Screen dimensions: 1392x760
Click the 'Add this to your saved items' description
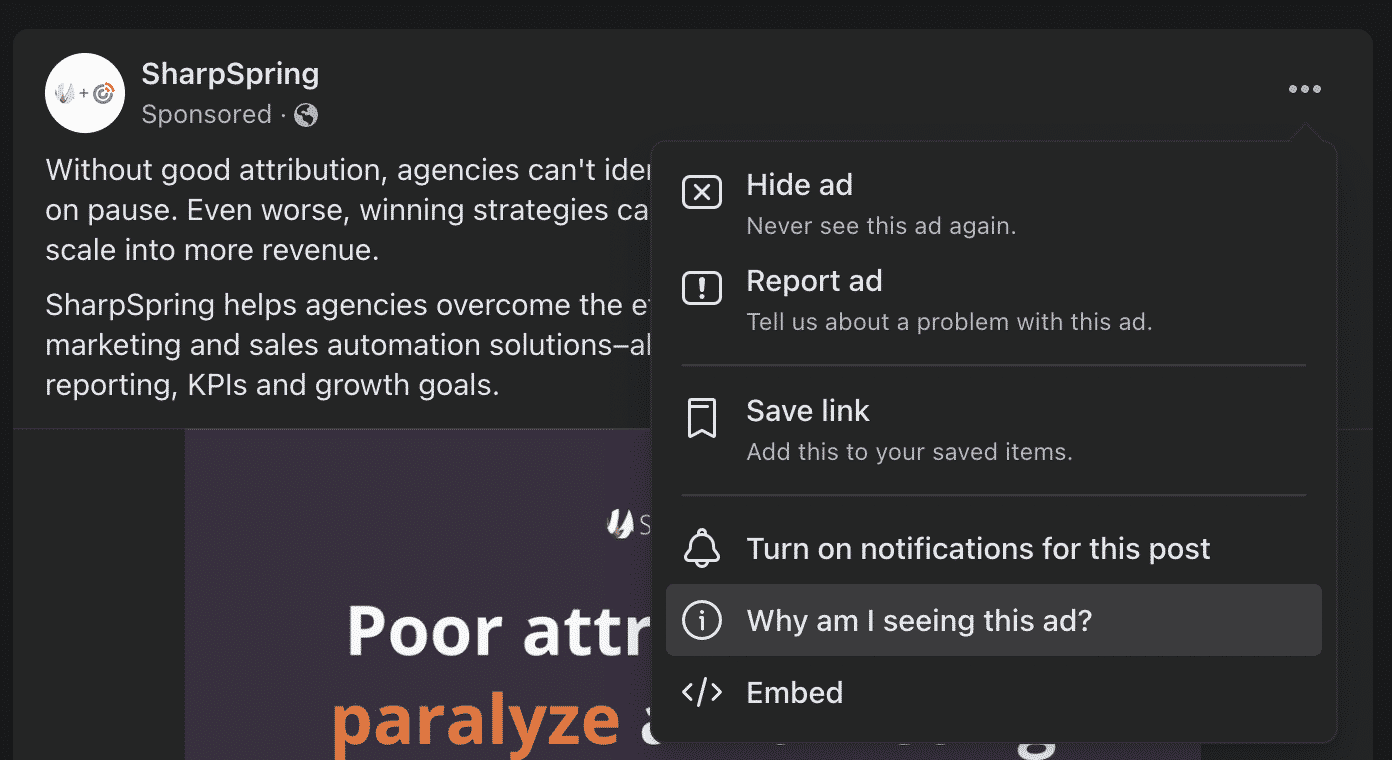click(909, 452)
